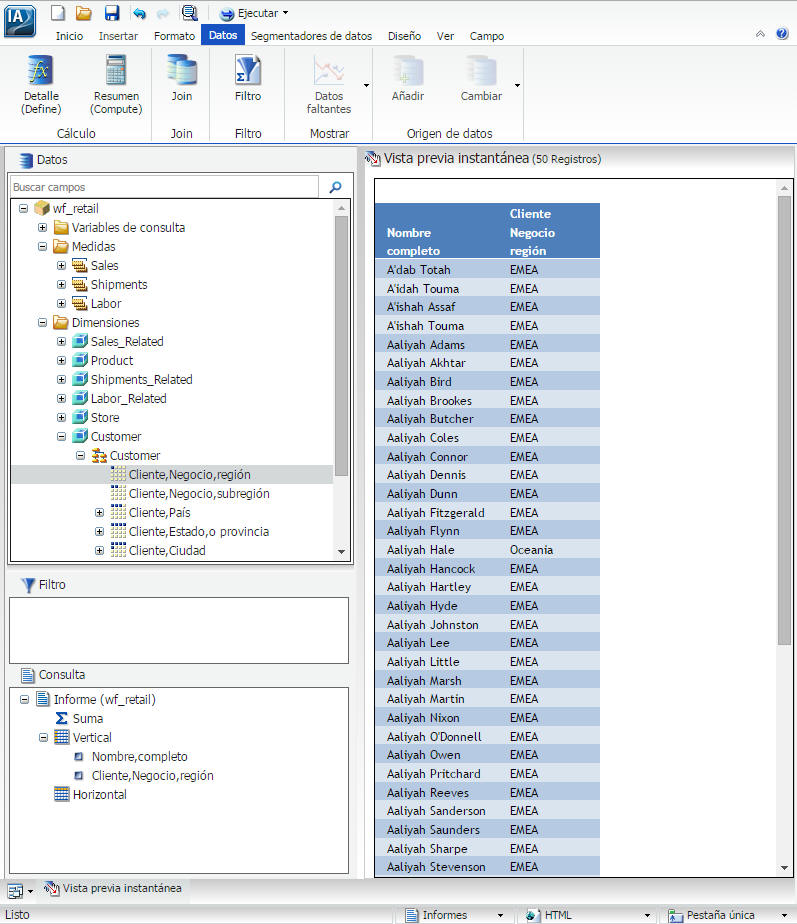The height and width of the screenshot is (924, 797).
Task: Expand the Cliente,País field
Action: coord(100,513)
